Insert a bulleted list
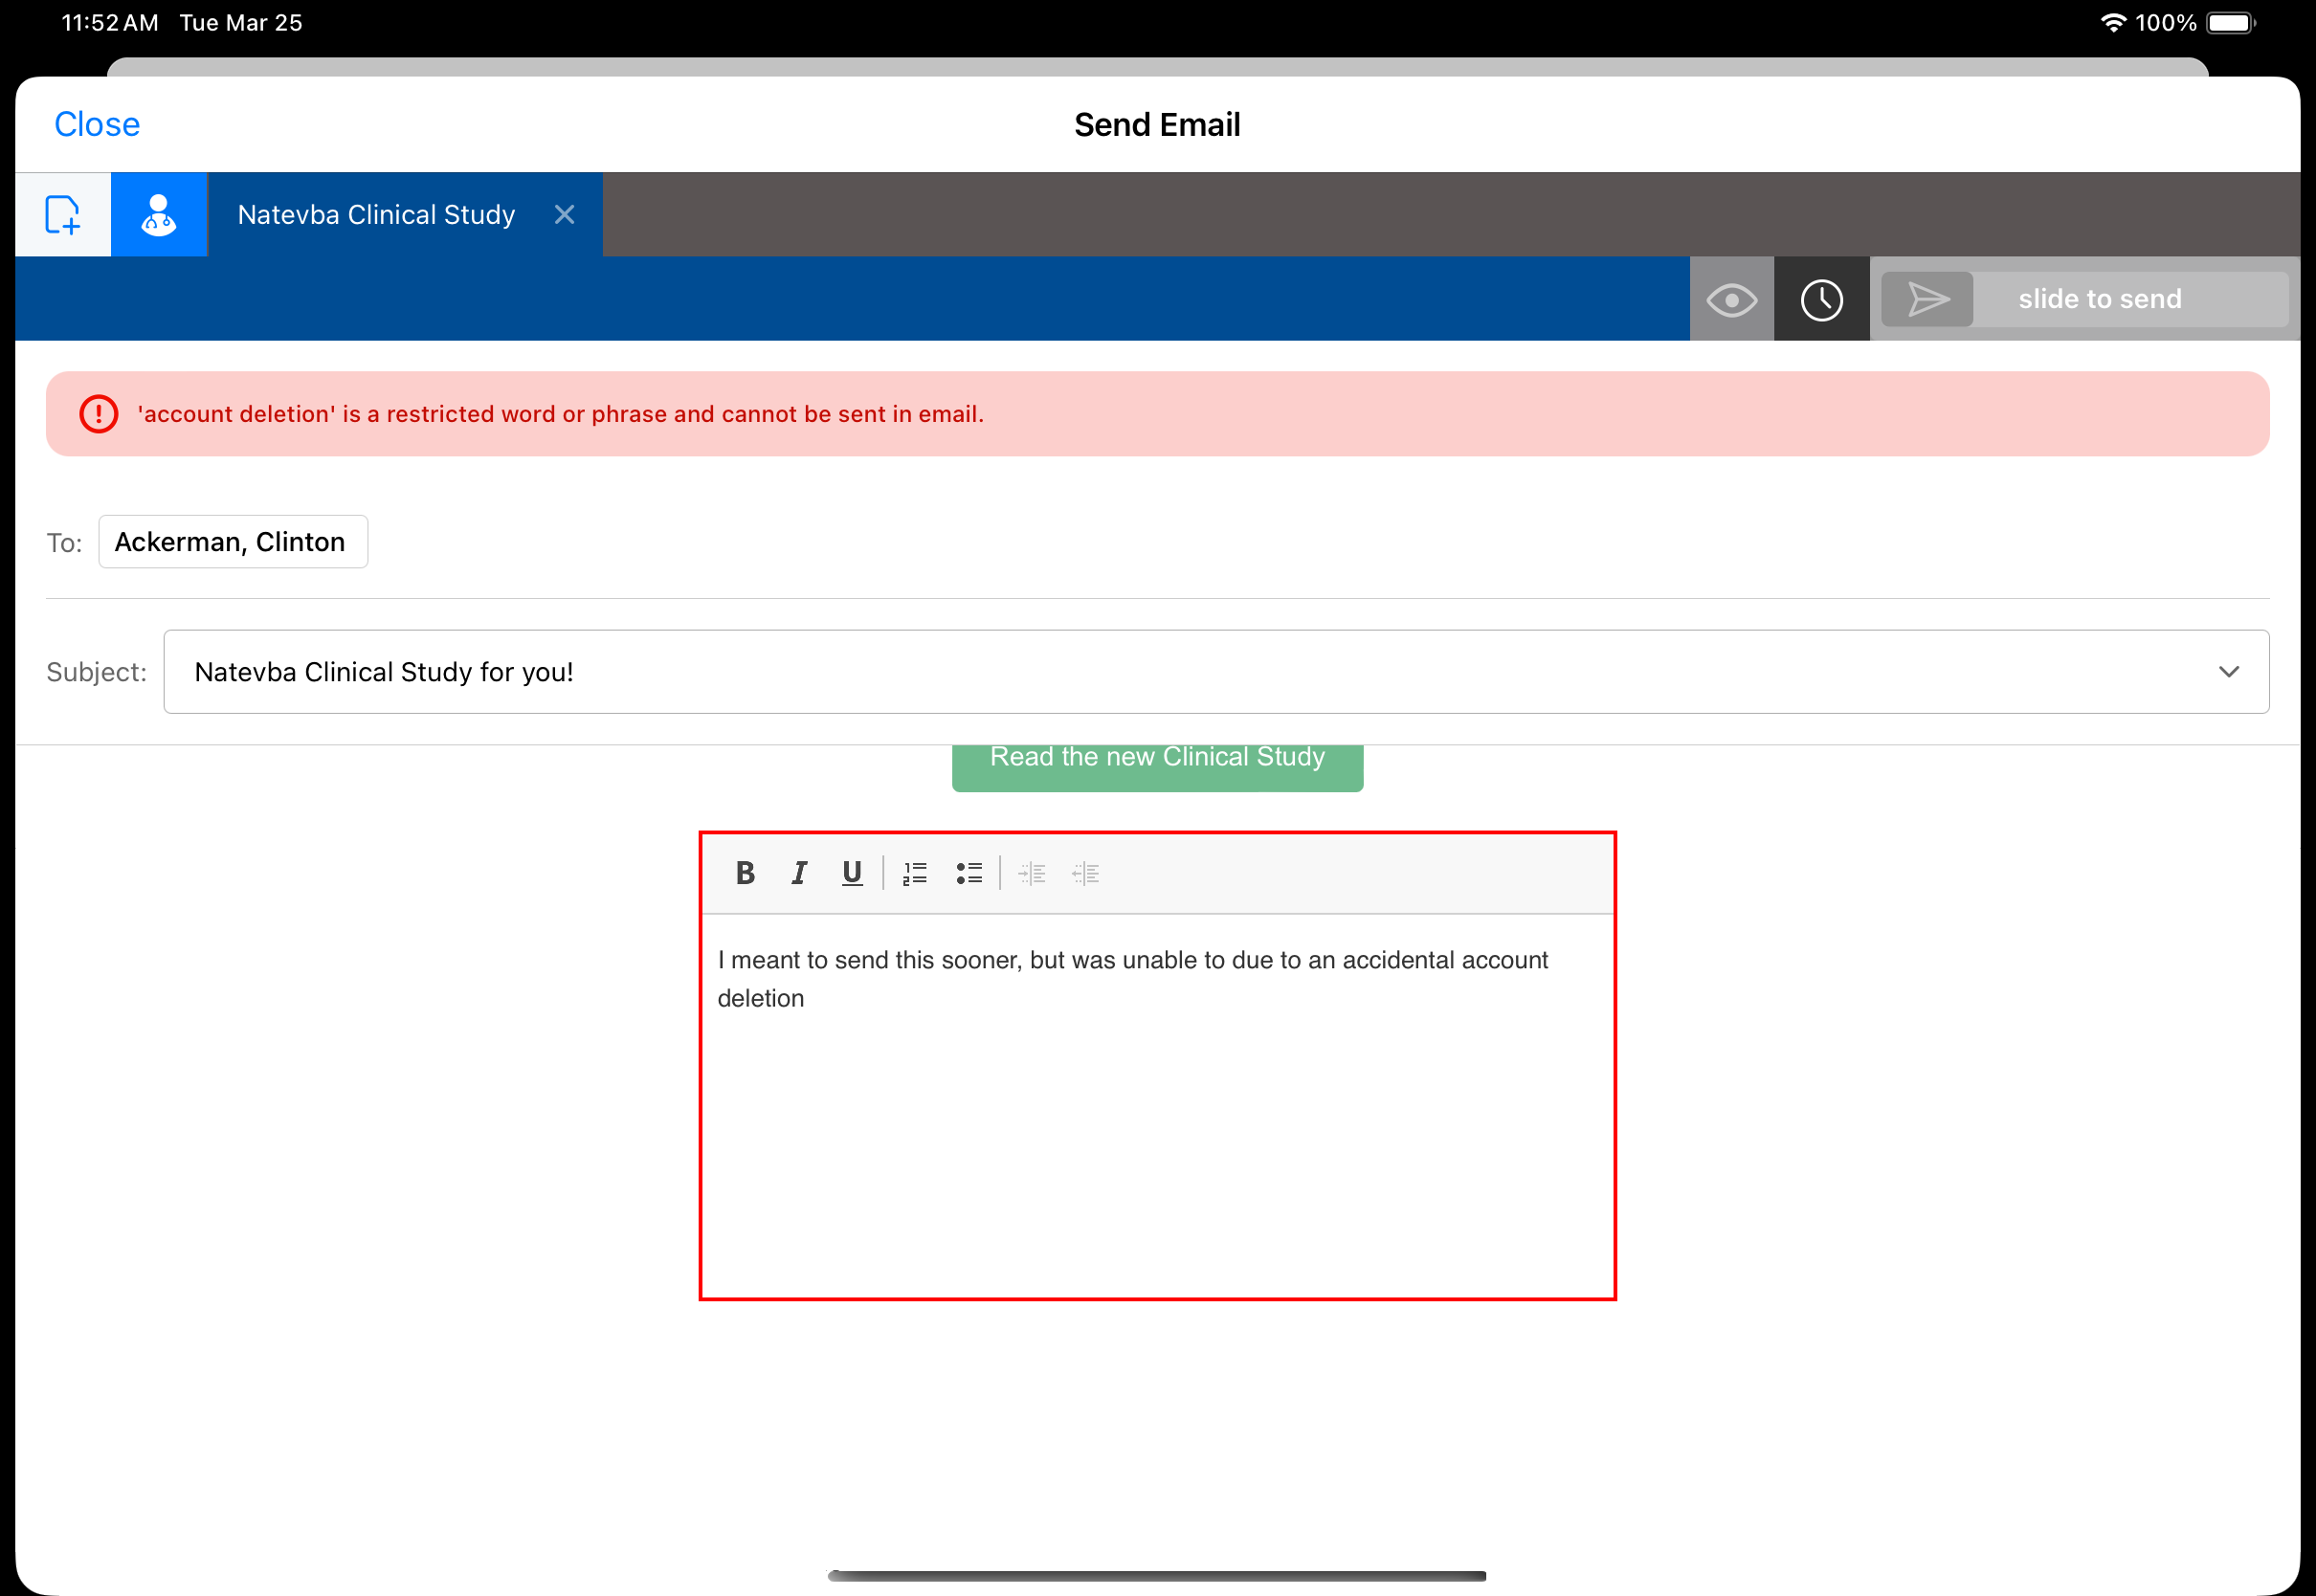The image size is (2316, 1596). click(x=968, y=873)
